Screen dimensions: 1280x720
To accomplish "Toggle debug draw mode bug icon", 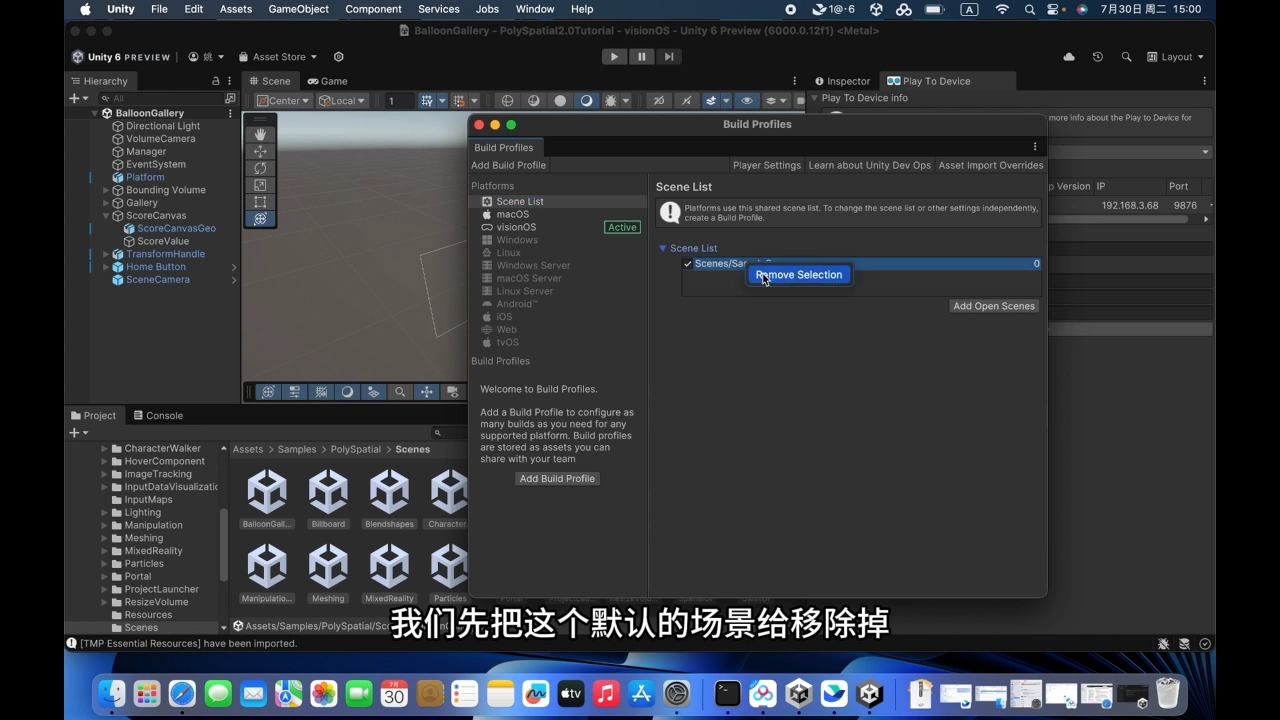I will (610, 100).
